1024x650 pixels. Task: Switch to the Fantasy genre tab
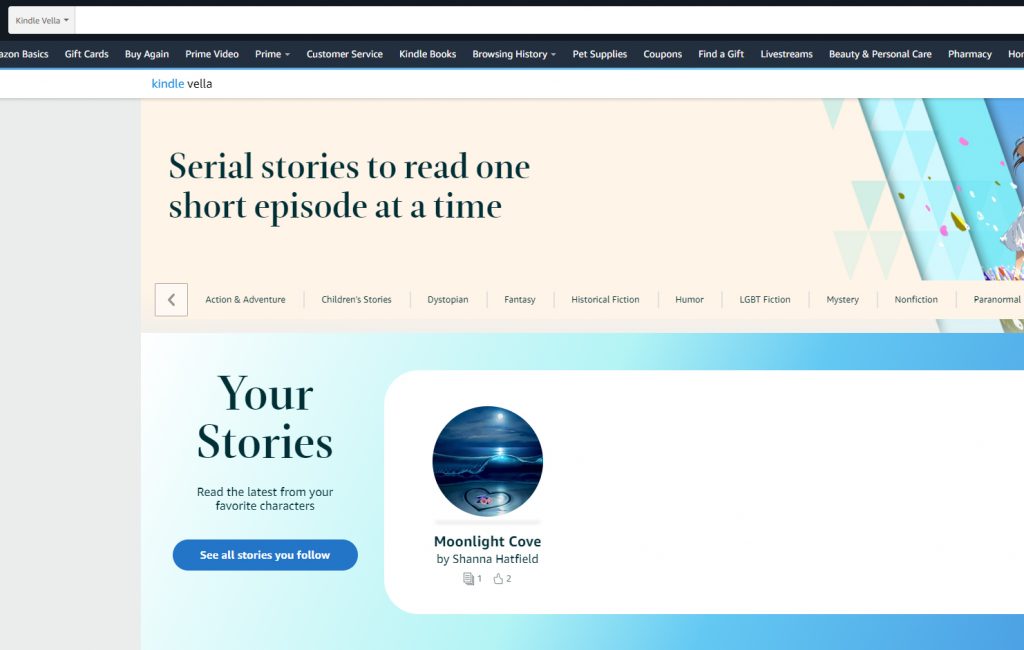pyautogui.click(x=520, y=299)
